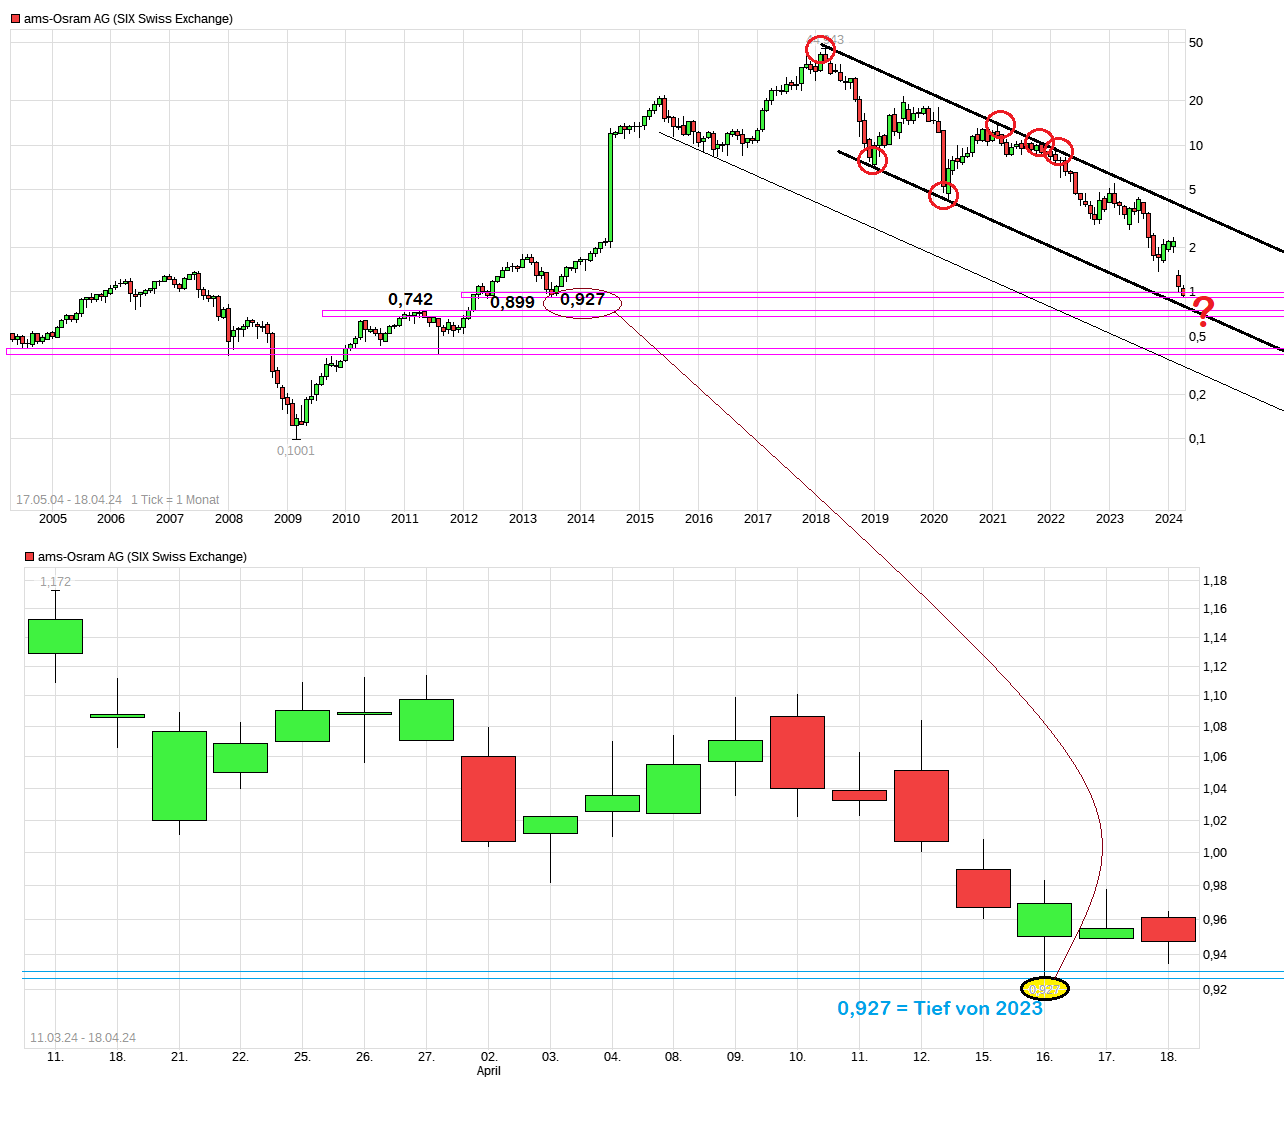Select the red candlestick for 10. April
The image size is (1284, 1122).
pos(798,753)
